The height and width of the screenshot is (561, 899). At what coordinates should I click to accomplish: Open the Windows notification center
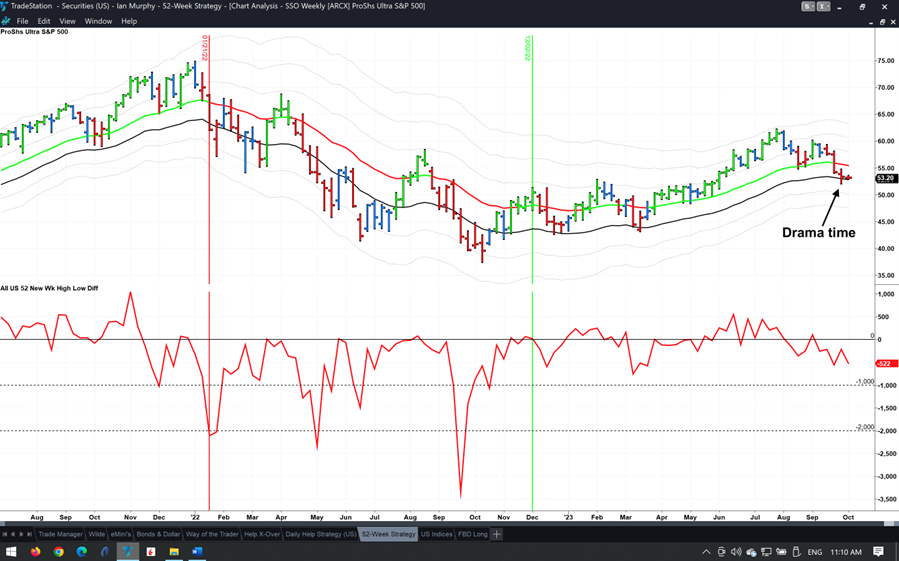879,552
